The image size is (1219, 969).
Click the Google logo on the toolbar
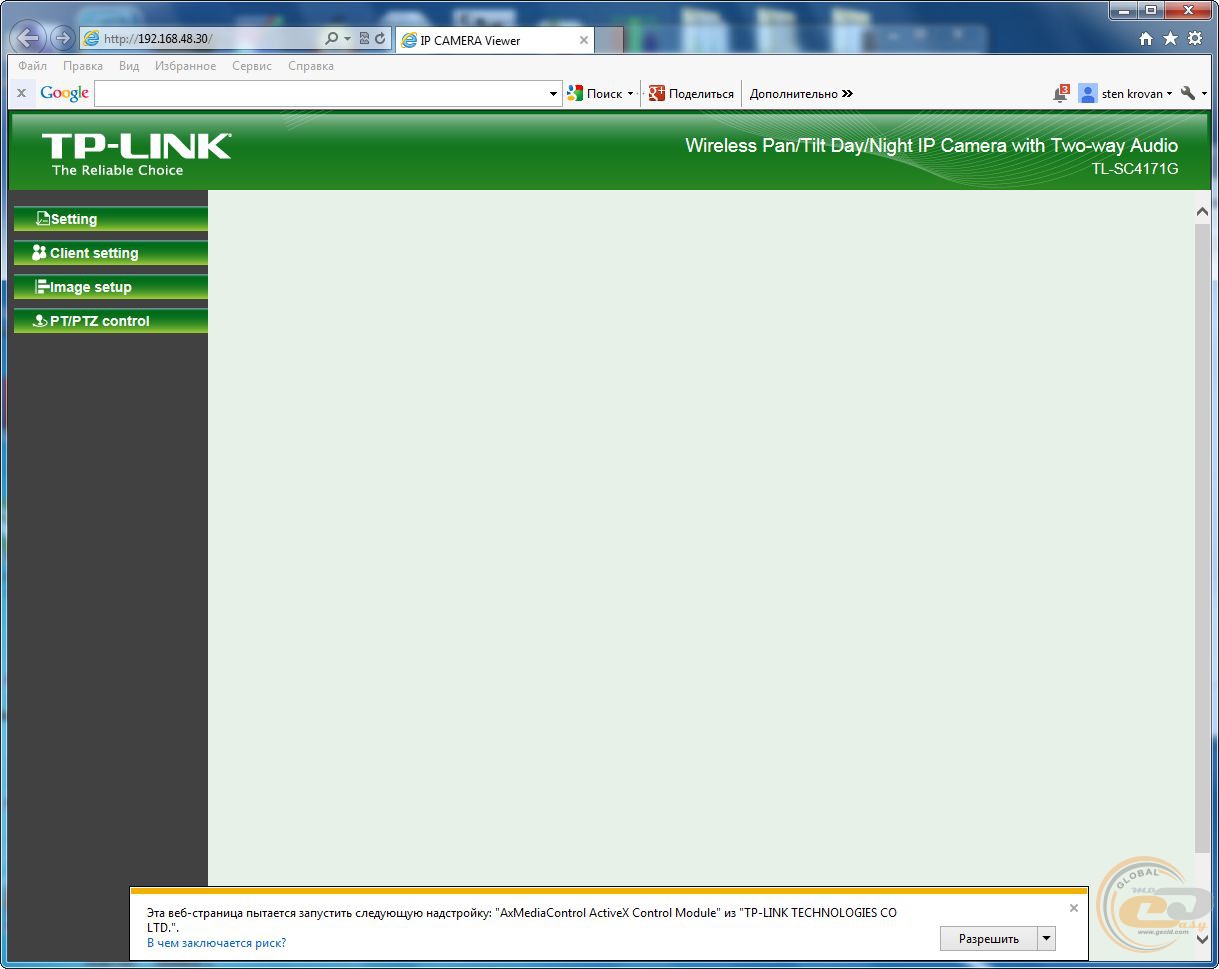click(65, 93)
